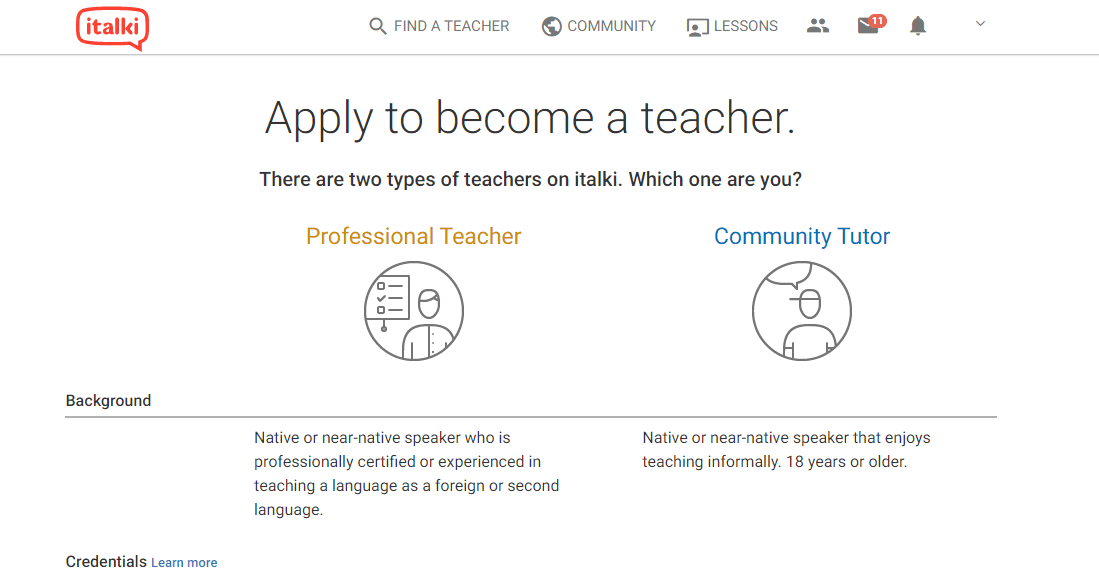Screen dimensions: 1099x569
Task: Click the Community Tutor circle illustration
Action: [802, 311]
